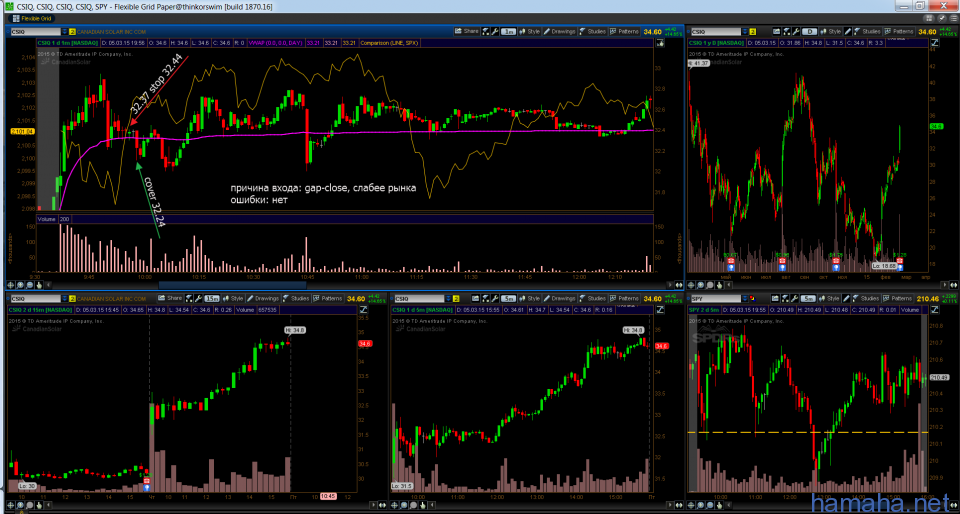Select pan hand tool under SPY chart
Screen dimensions: 960x514
[719, 505]
